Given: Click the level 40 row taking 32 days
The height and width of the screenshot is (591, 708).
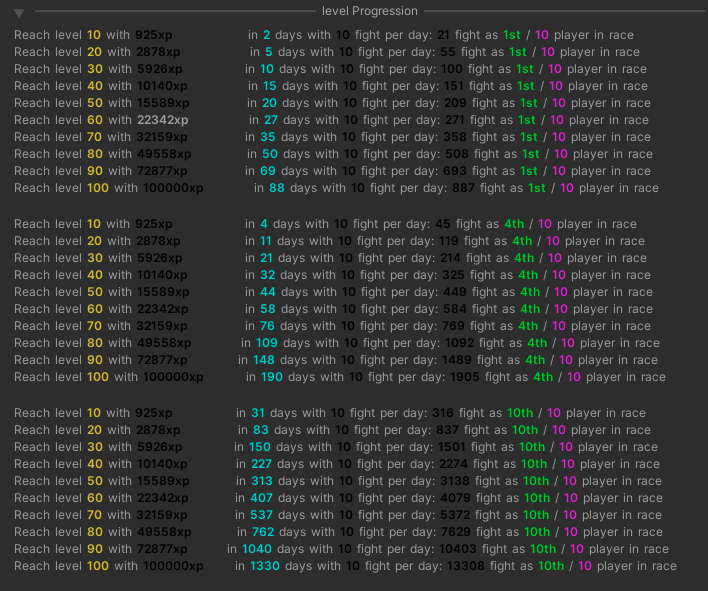Looking at the screenshot, I should coord(332,275).
